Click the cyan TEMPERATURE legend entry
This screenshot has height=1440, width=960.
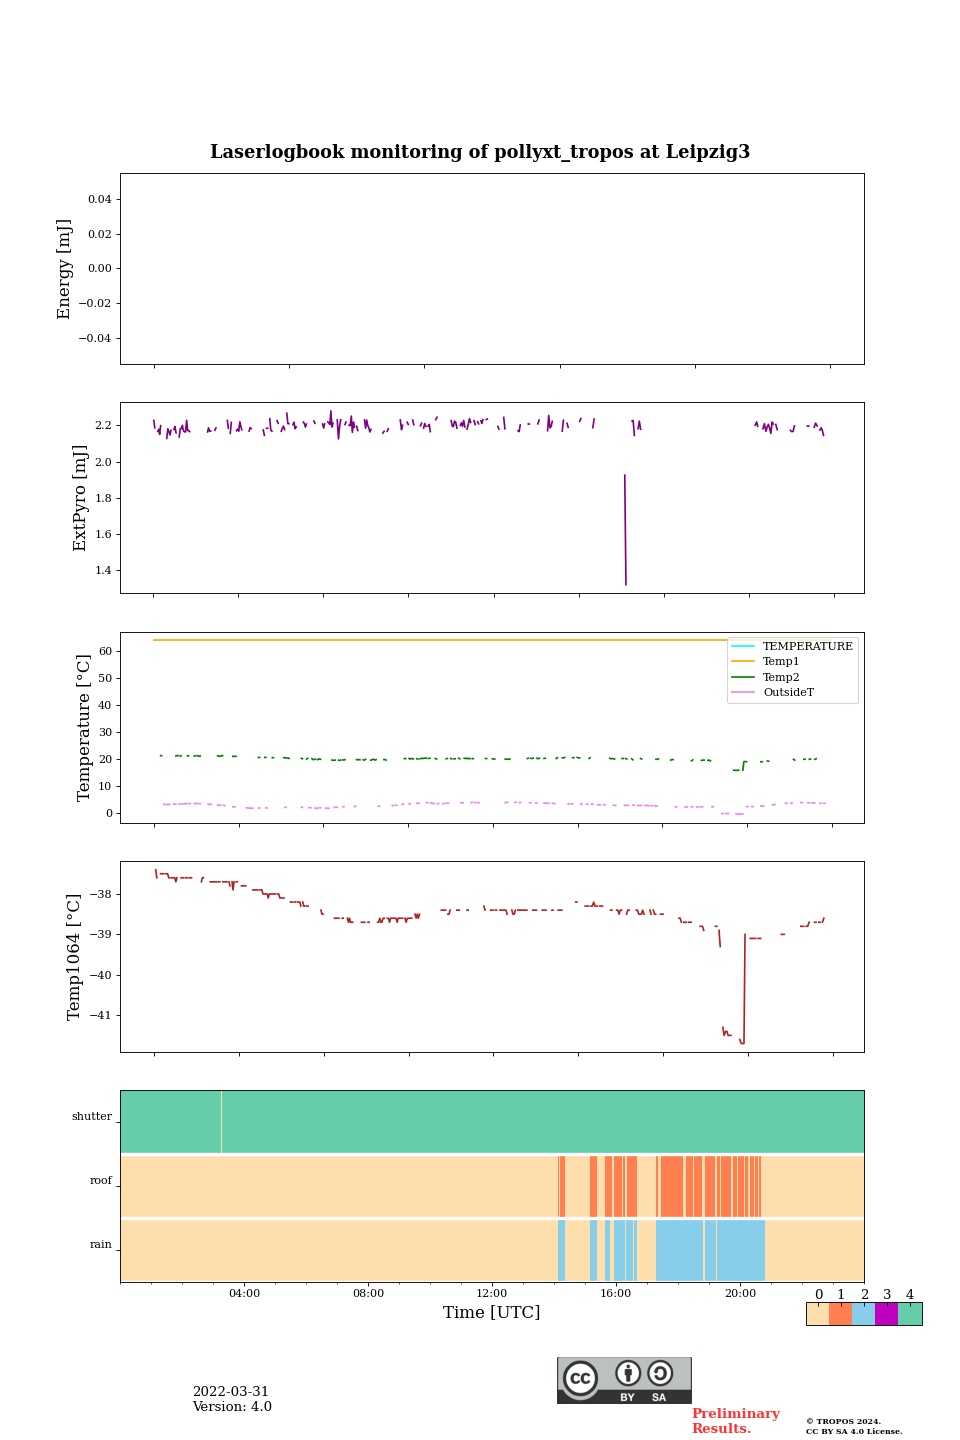(807, 647)
